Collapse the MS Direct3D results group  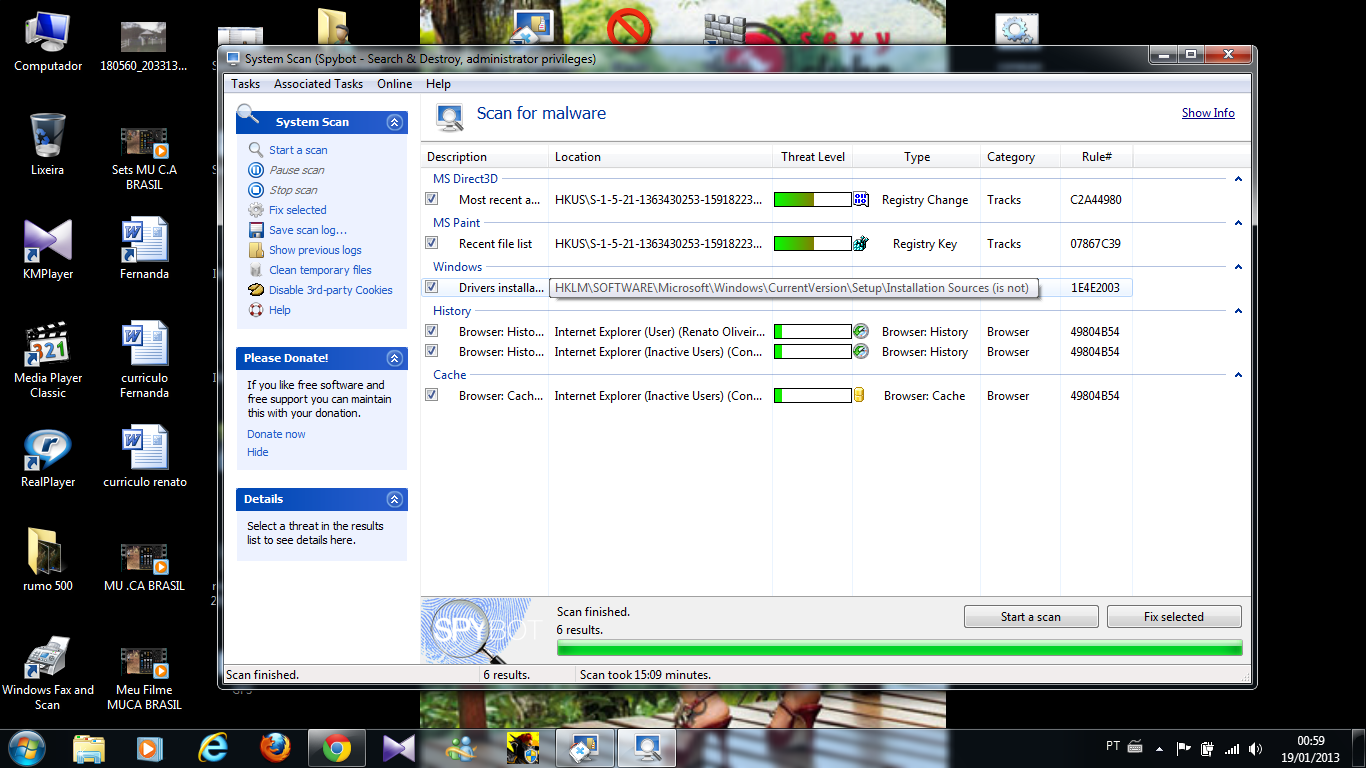(1238, 179)
